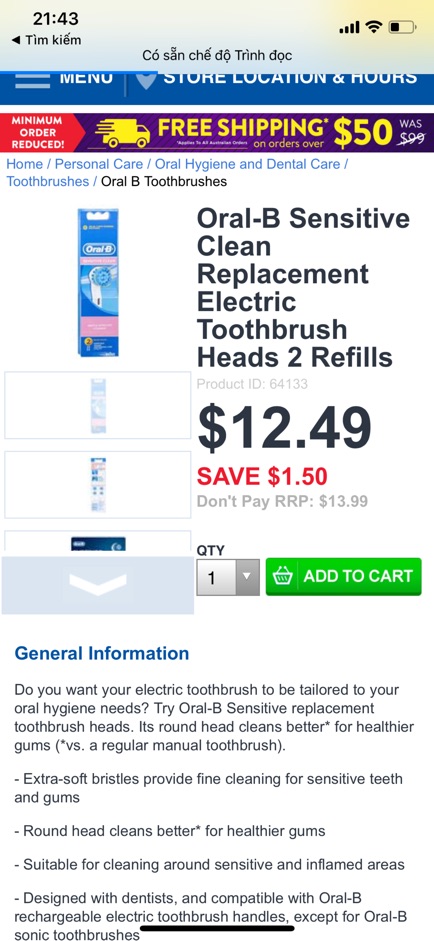The width and height of the screenshot is (434, 941).
Task: Tap the store location pin icon
Action: (x=146, y=80)
